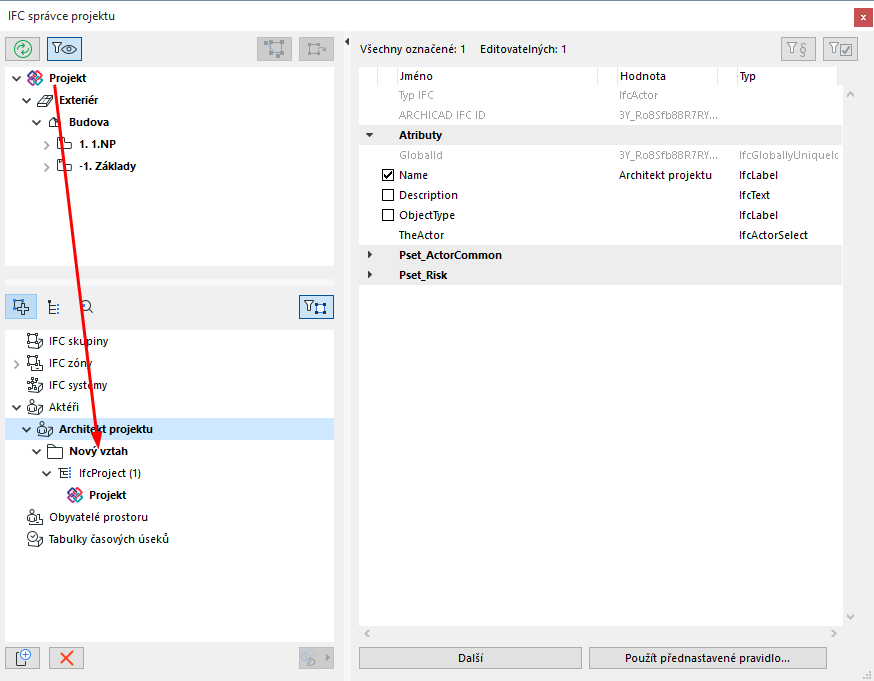The image size is (874, 681).
Task: Check the ObjectType attribute checkbox
Action: pyautogui.click(x=388, y=215)
